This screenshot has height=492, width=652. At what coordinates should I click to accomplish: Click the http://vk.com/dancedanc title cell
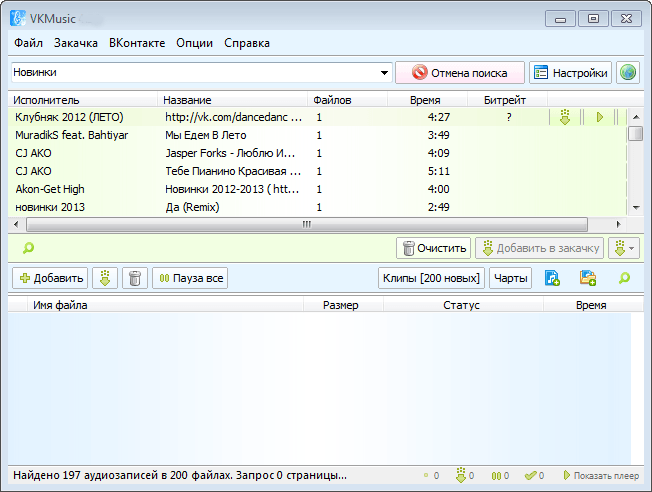pos(233,117)
